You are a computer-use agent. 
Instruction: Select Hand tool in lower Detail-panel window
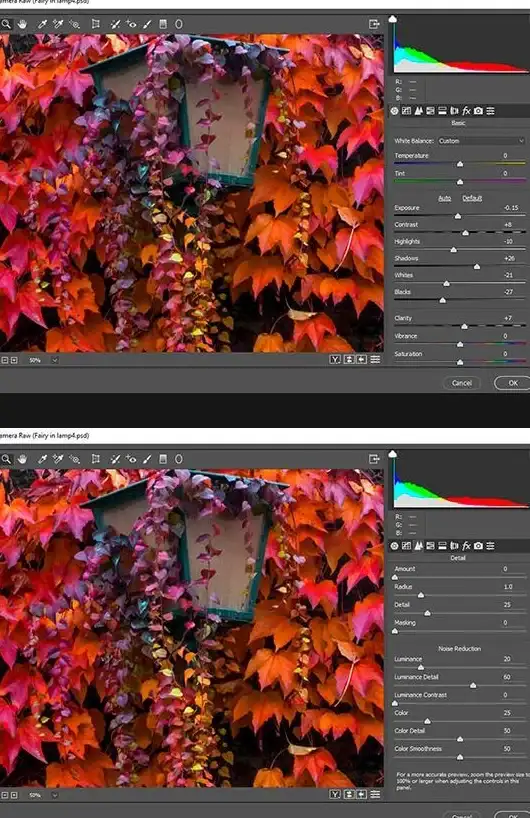[22, 459]
